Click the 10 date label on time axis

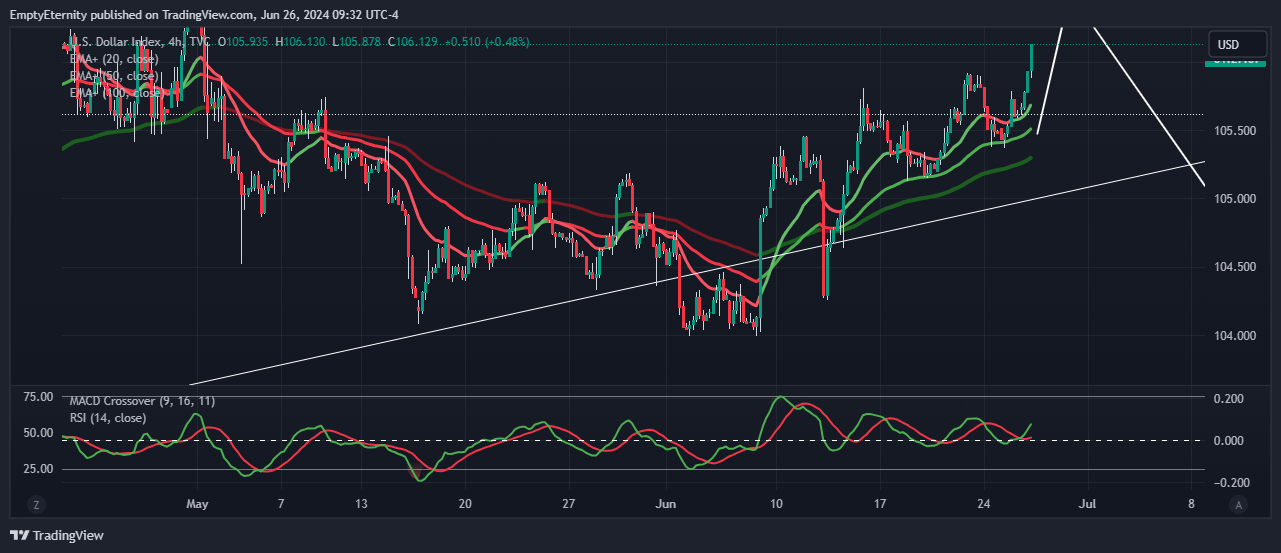[775, 505]
